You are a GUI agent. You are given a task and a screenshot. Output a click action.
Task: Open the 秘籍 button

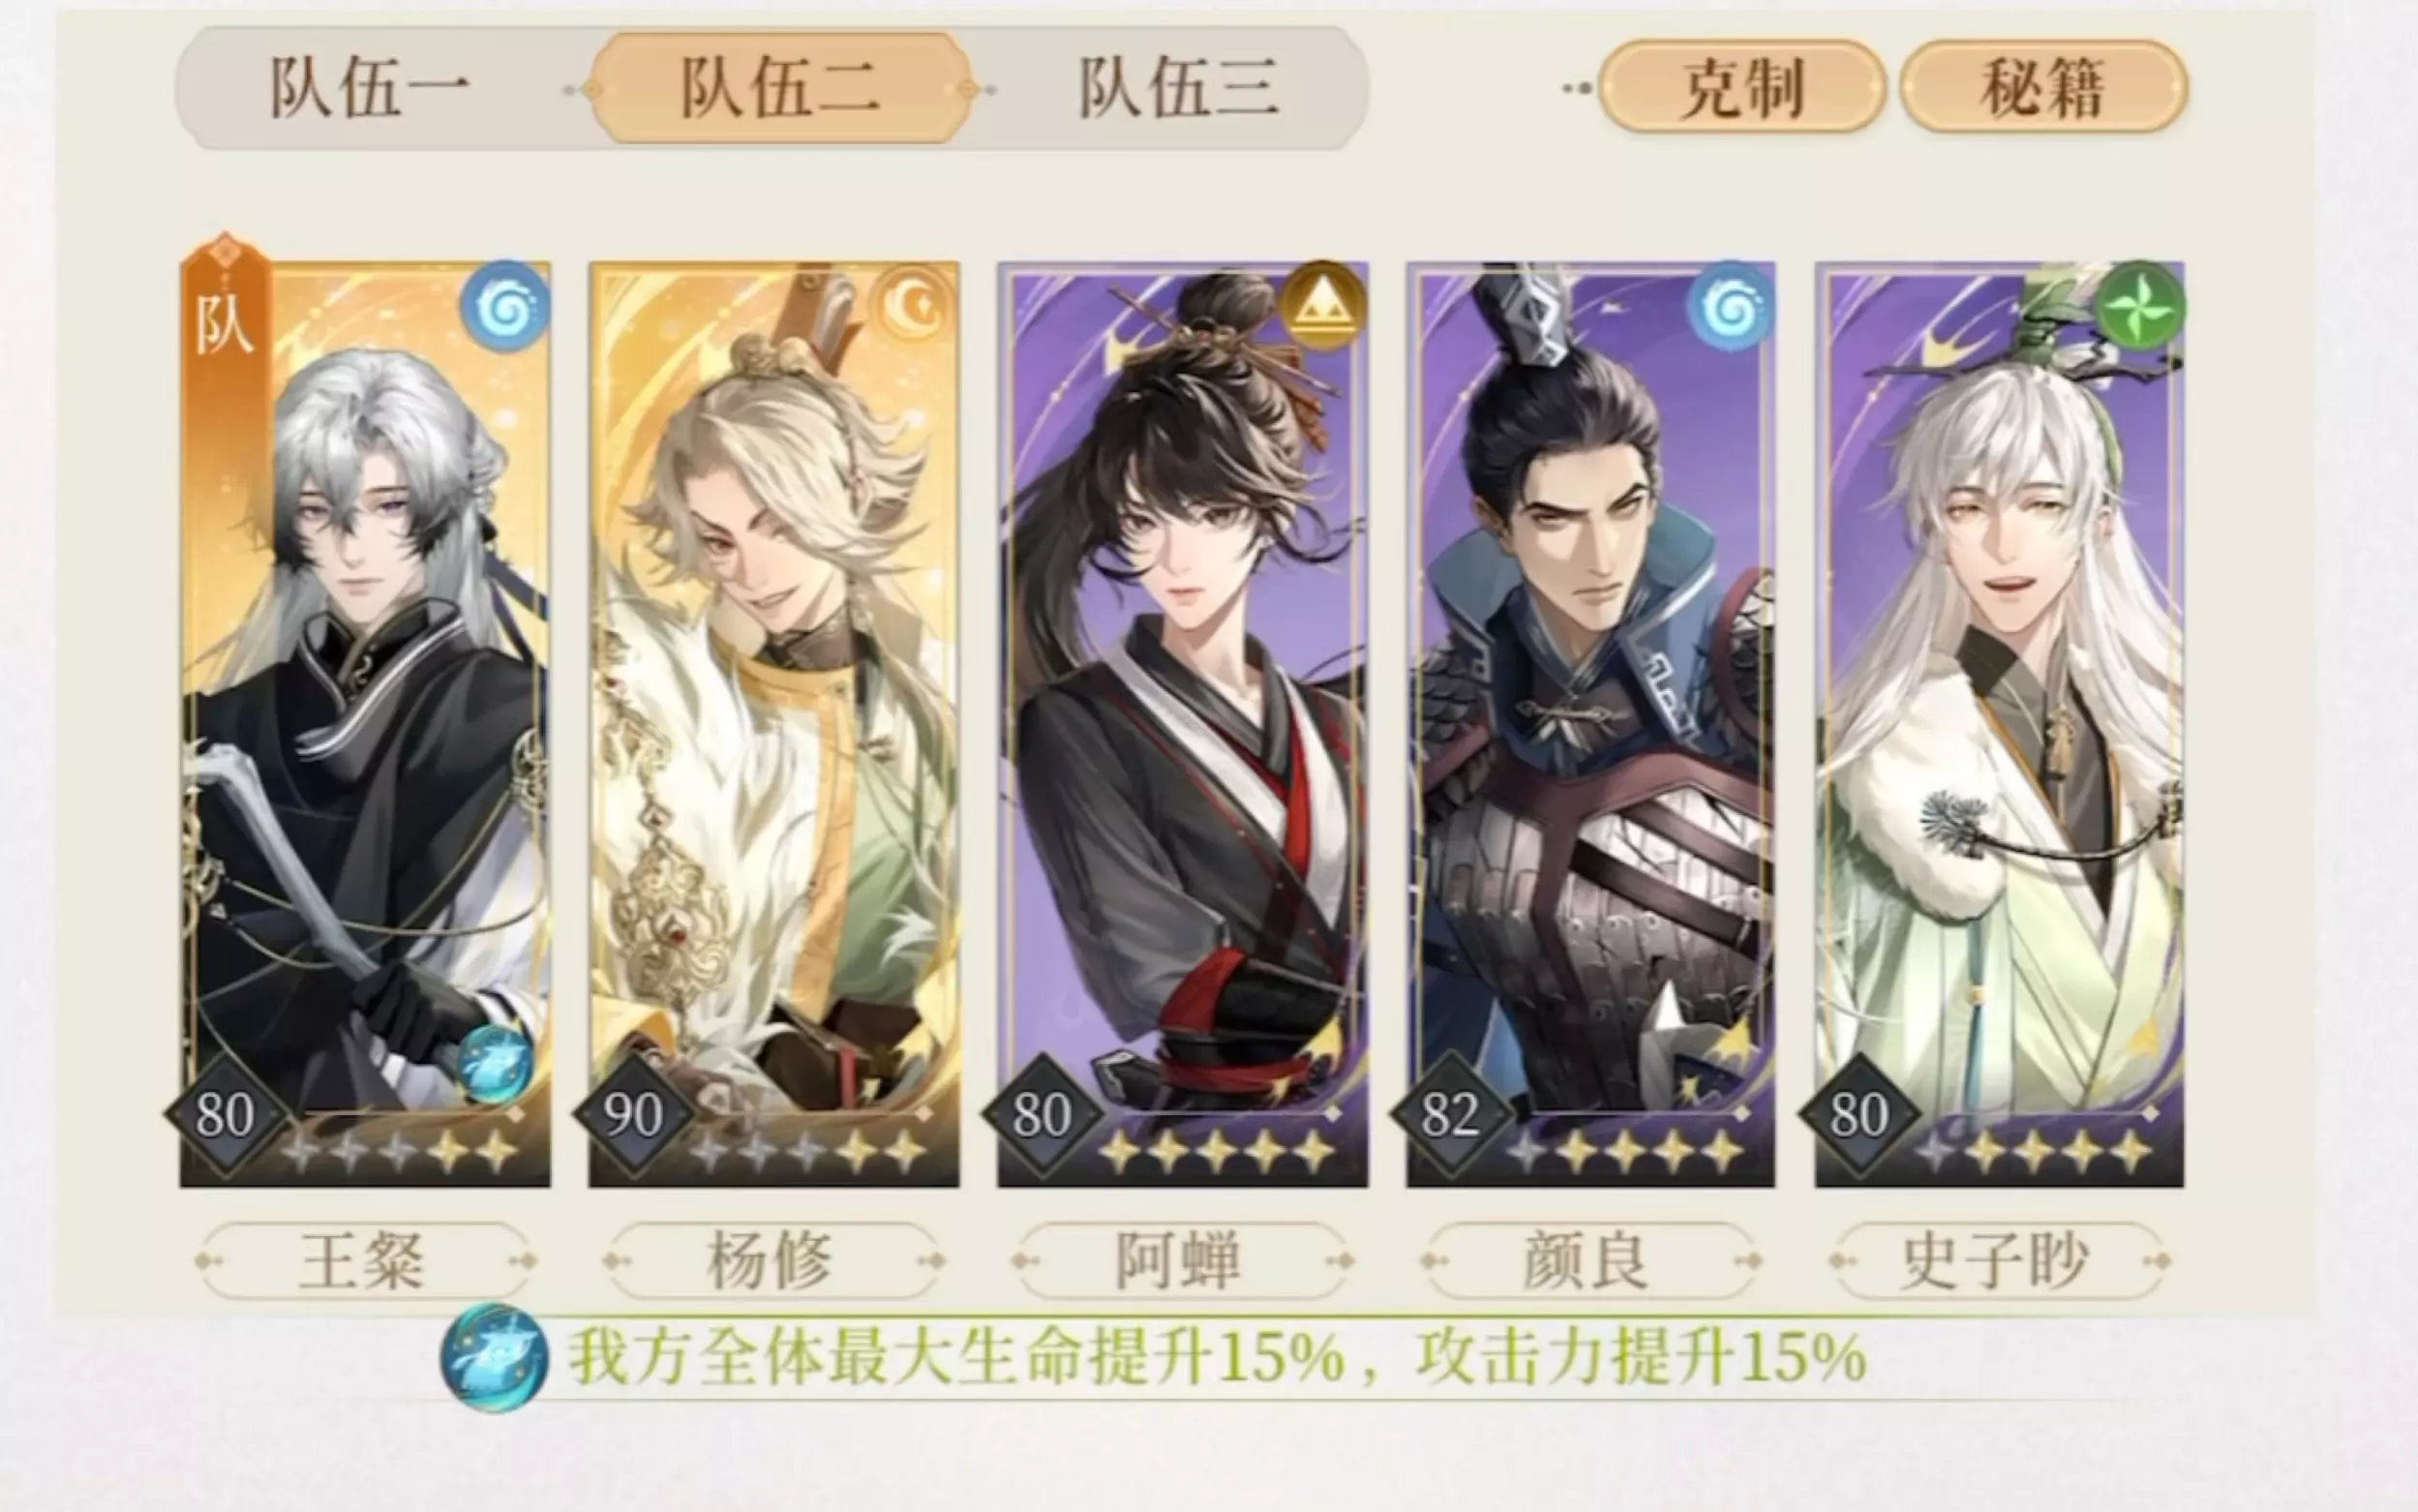tap(2043, 87)
